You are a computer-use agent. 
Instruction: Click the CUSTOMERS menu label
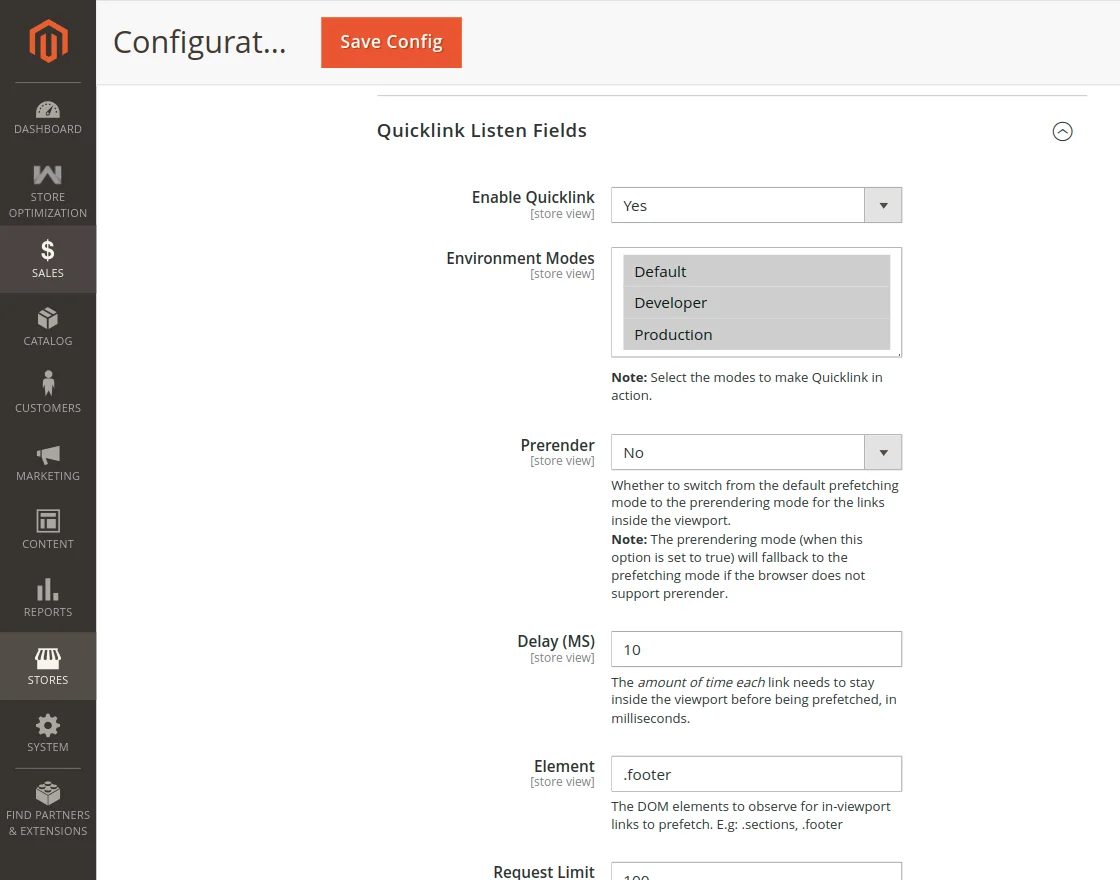click(x=48, y=408)
